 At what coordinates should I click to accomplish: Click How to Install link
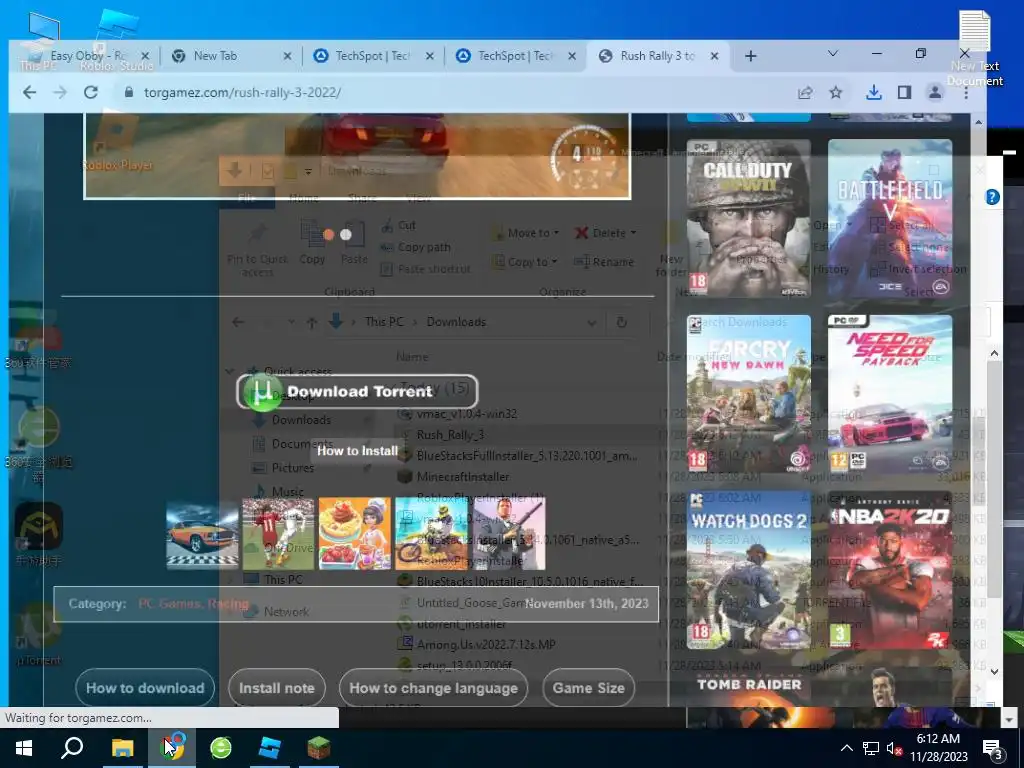pyautogui.click(x=357, y=451)
